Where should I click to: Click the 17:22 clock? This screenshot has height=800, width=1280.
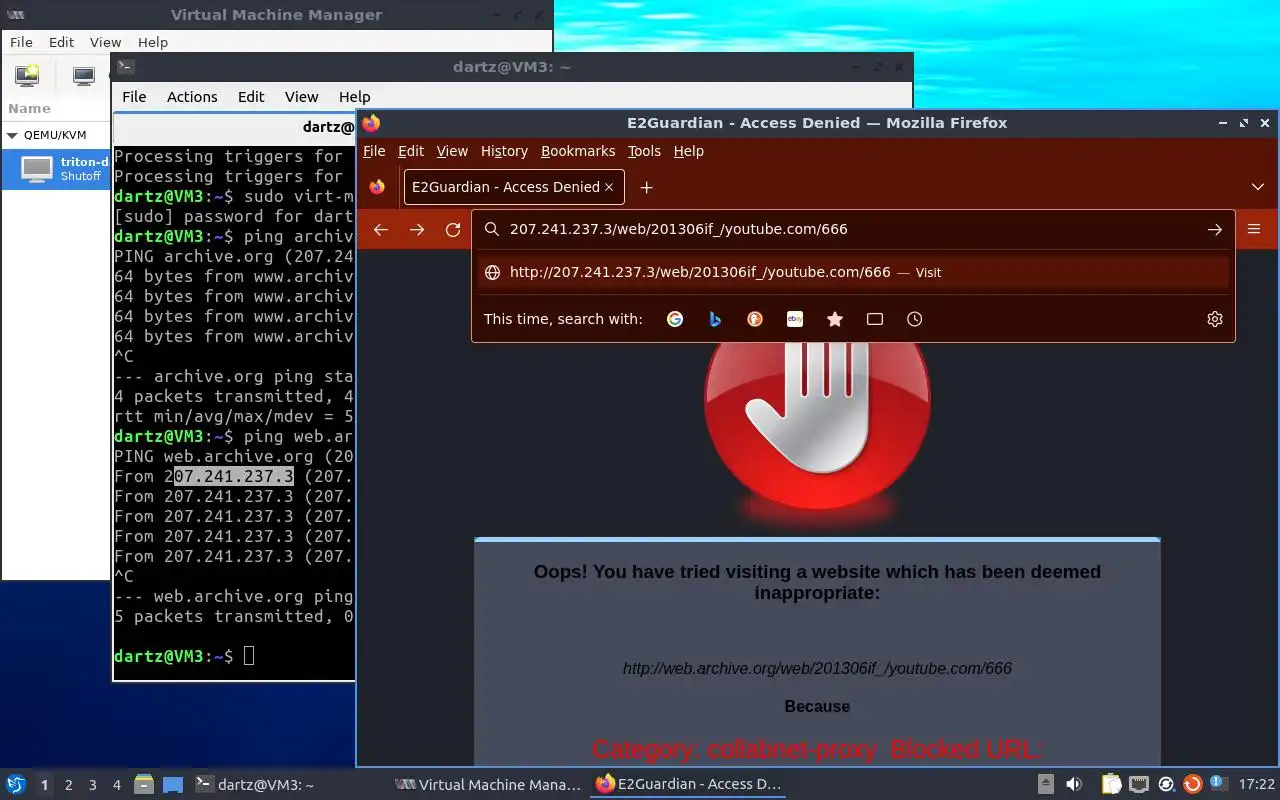pos(1256,785)
